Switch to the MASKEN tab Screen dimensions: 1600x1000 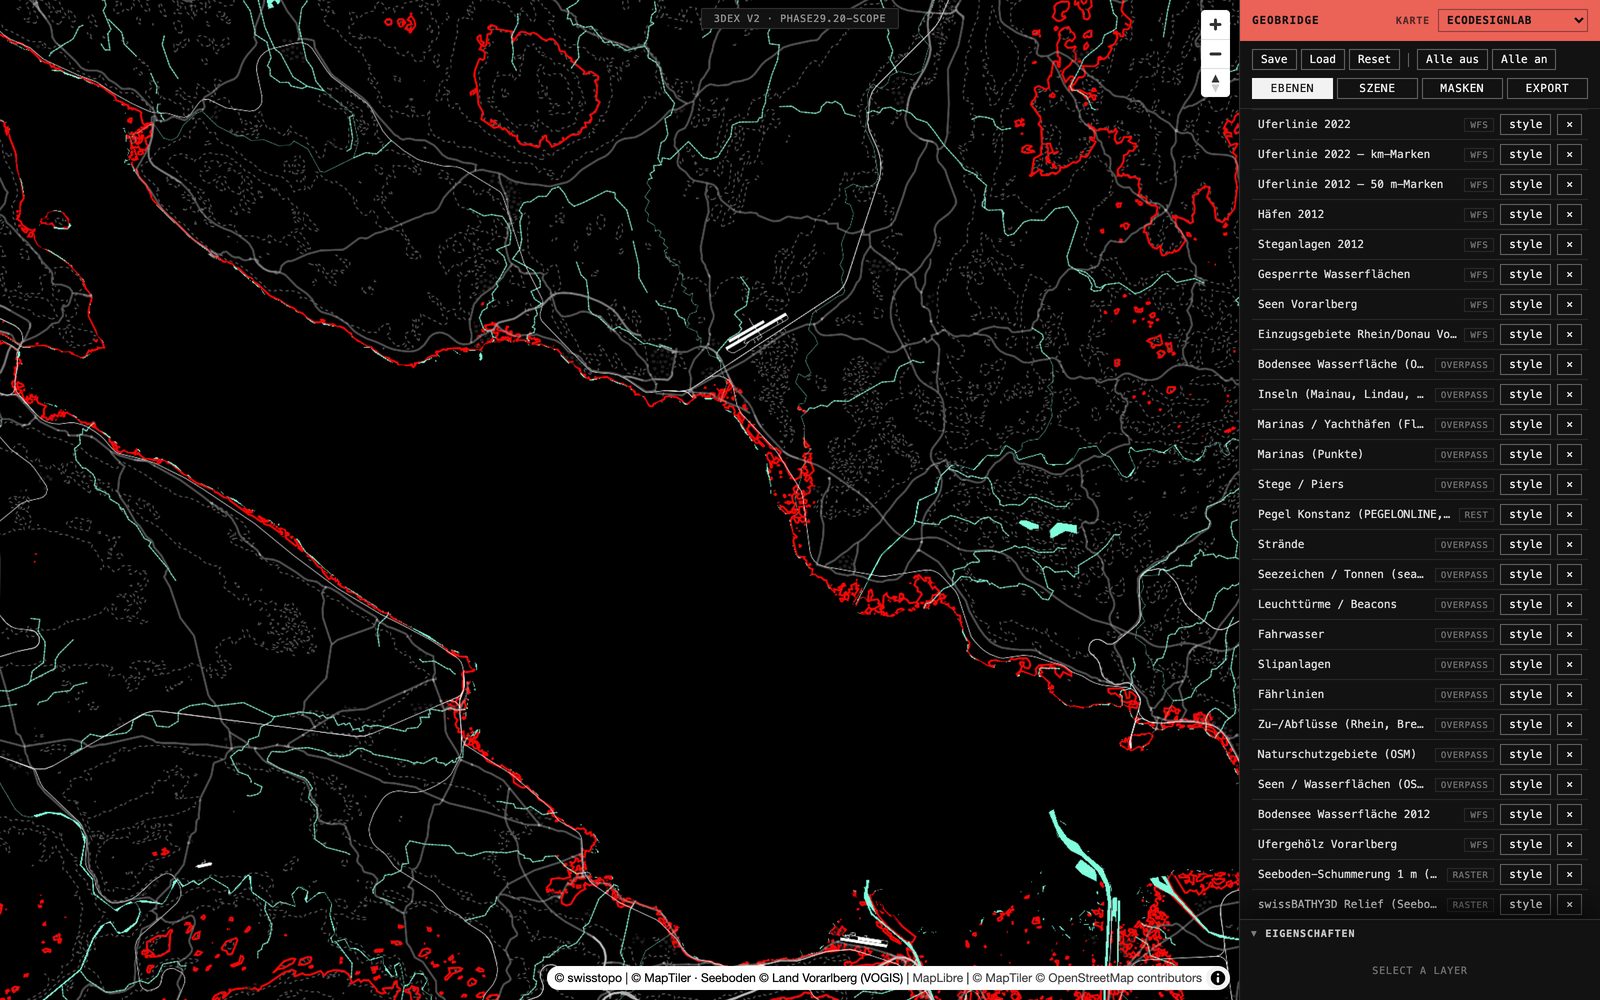(x=1462, y=88)
